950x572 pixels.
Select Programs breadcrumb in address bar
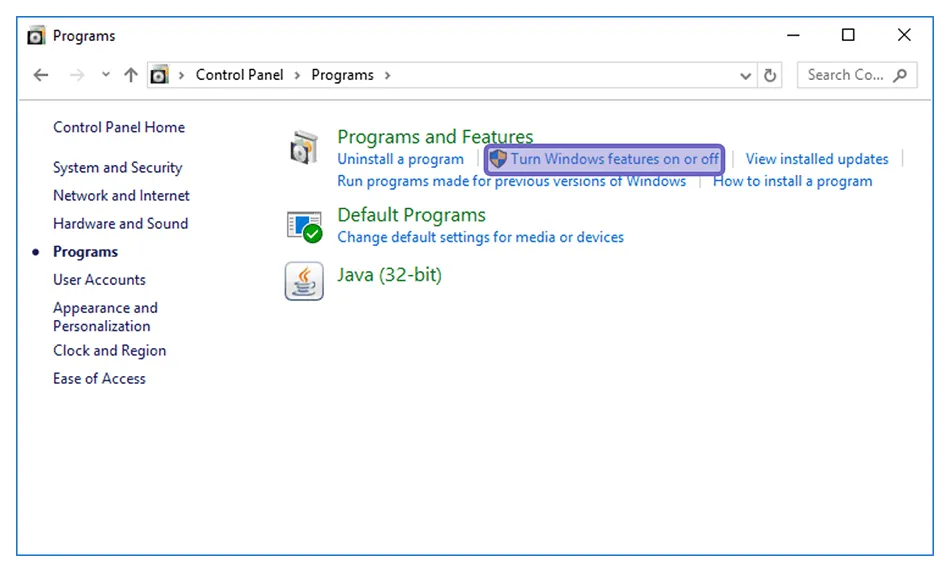(342, 75)
